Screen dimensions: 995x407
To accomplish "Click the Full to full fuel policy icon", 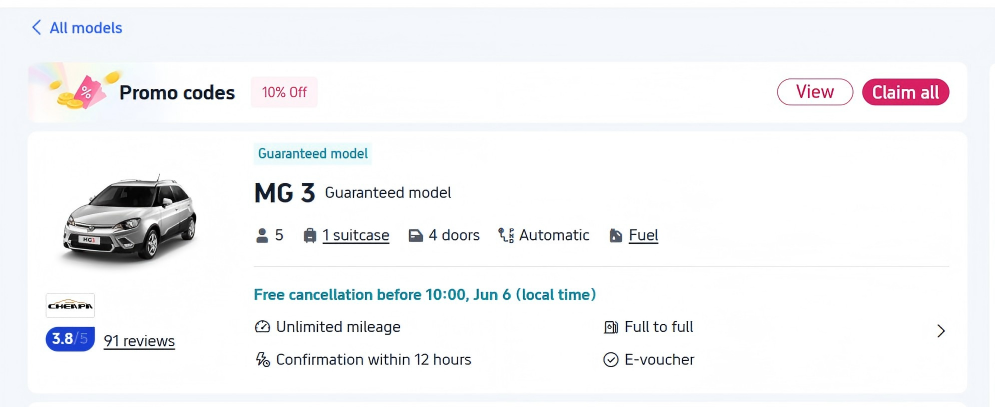I will coord(610,327).
